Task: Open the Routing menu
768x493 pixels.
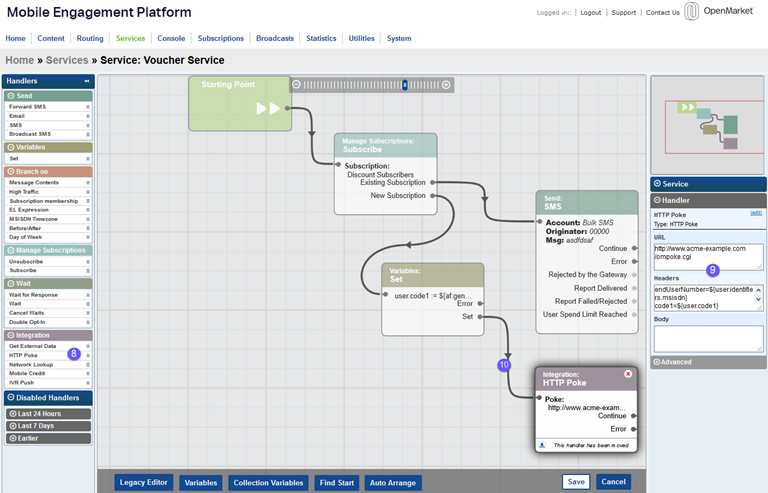Action: 90,38
